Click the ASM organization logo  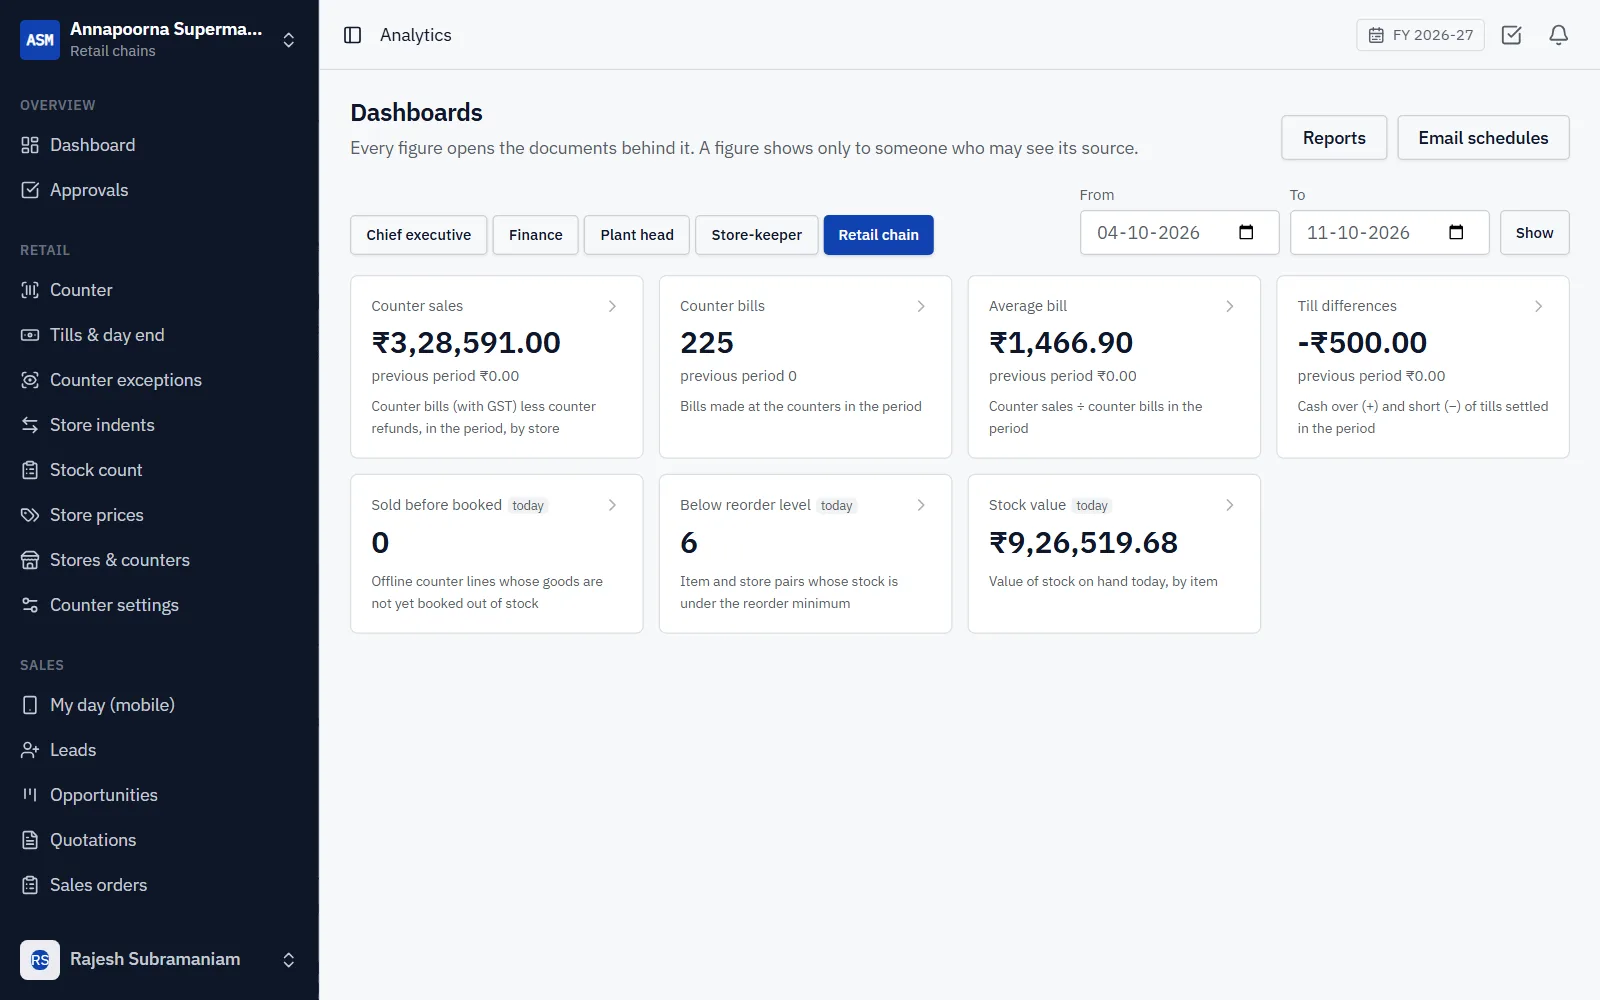click(40, 40)
